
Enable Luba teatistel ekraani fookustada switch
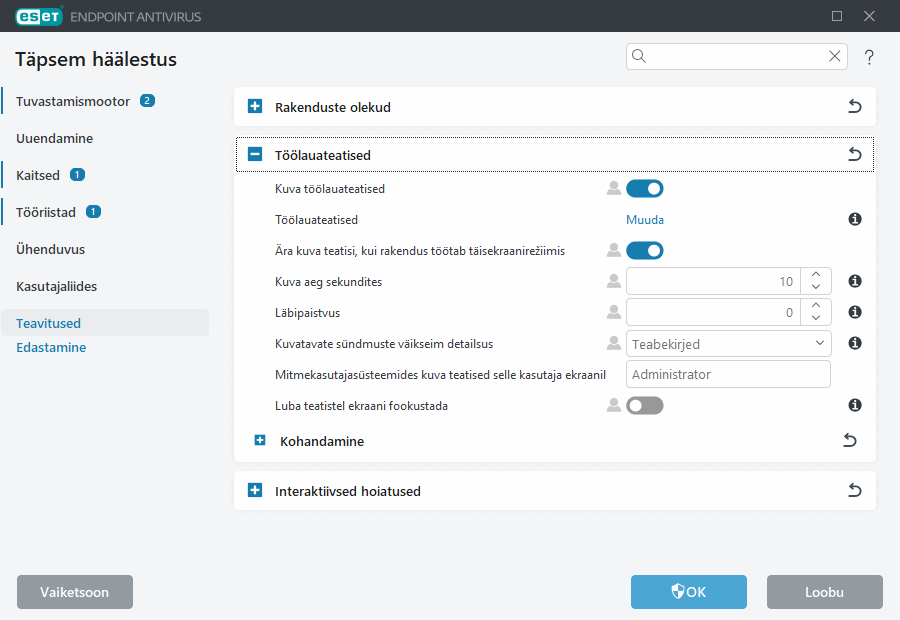pyautogui.click(x=644, y=405)
